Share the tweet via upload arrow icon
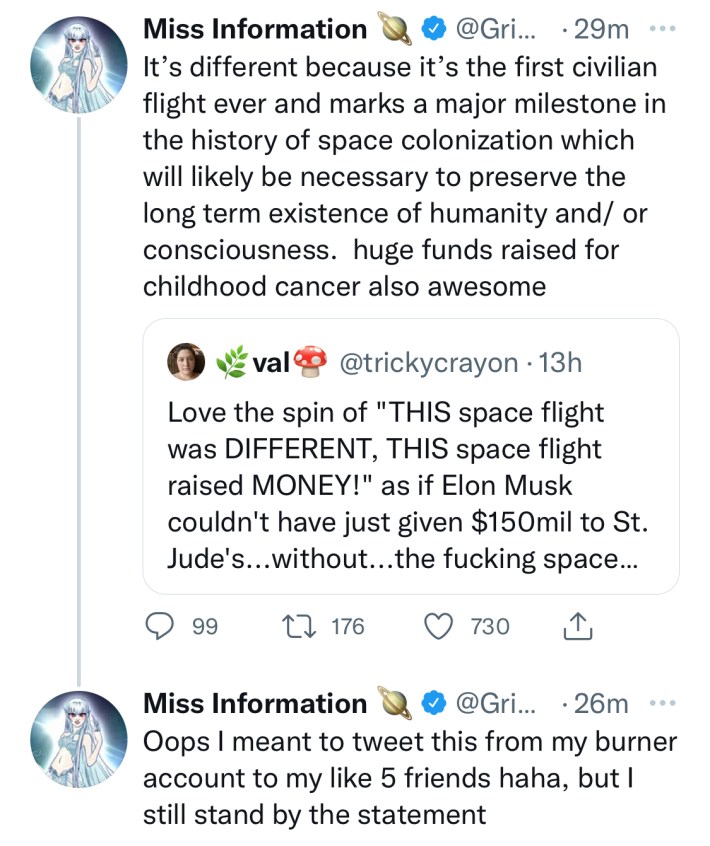 click(577, 627)
